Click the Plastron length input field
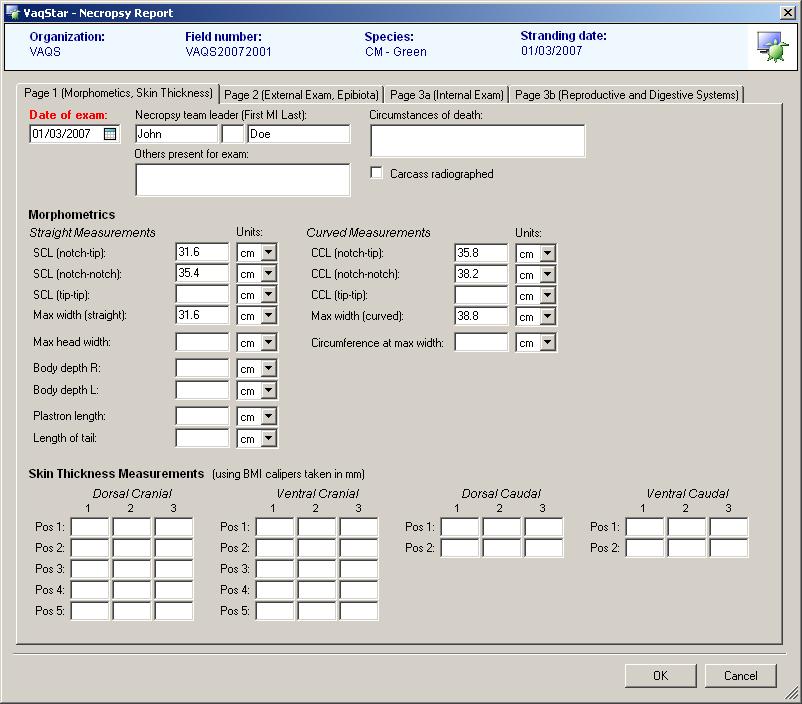The height and width of the screenshot is (704, 802). [202, 416]
